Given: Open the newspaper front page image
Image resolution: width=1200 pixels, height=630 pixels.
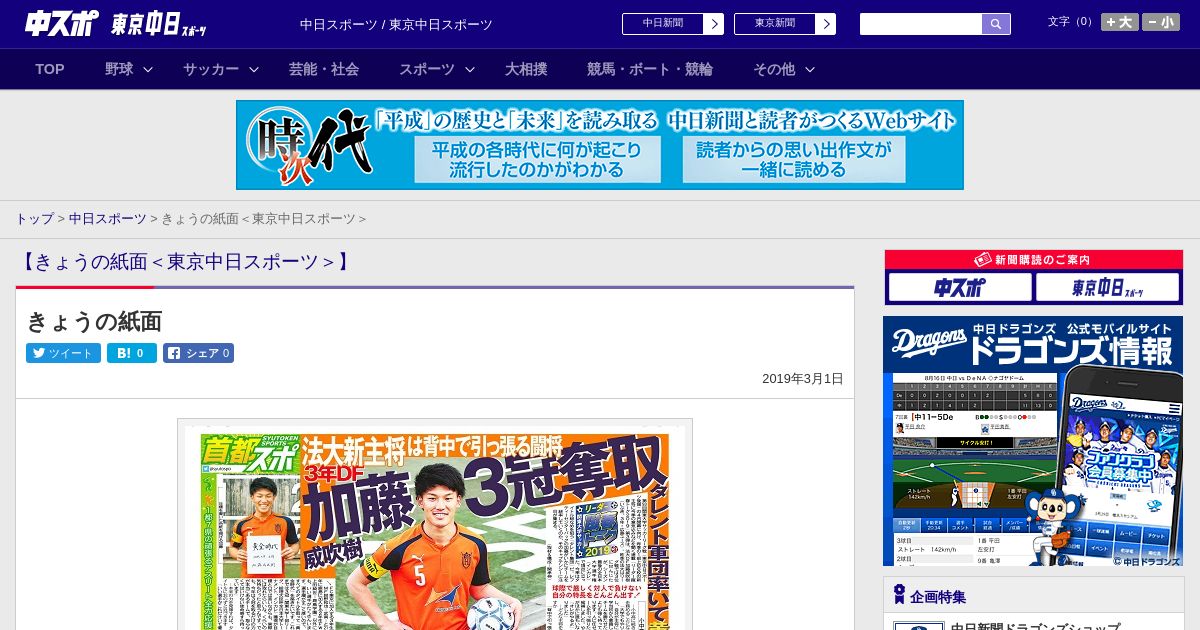Looking at the screenshot, I should coord(435,524).
